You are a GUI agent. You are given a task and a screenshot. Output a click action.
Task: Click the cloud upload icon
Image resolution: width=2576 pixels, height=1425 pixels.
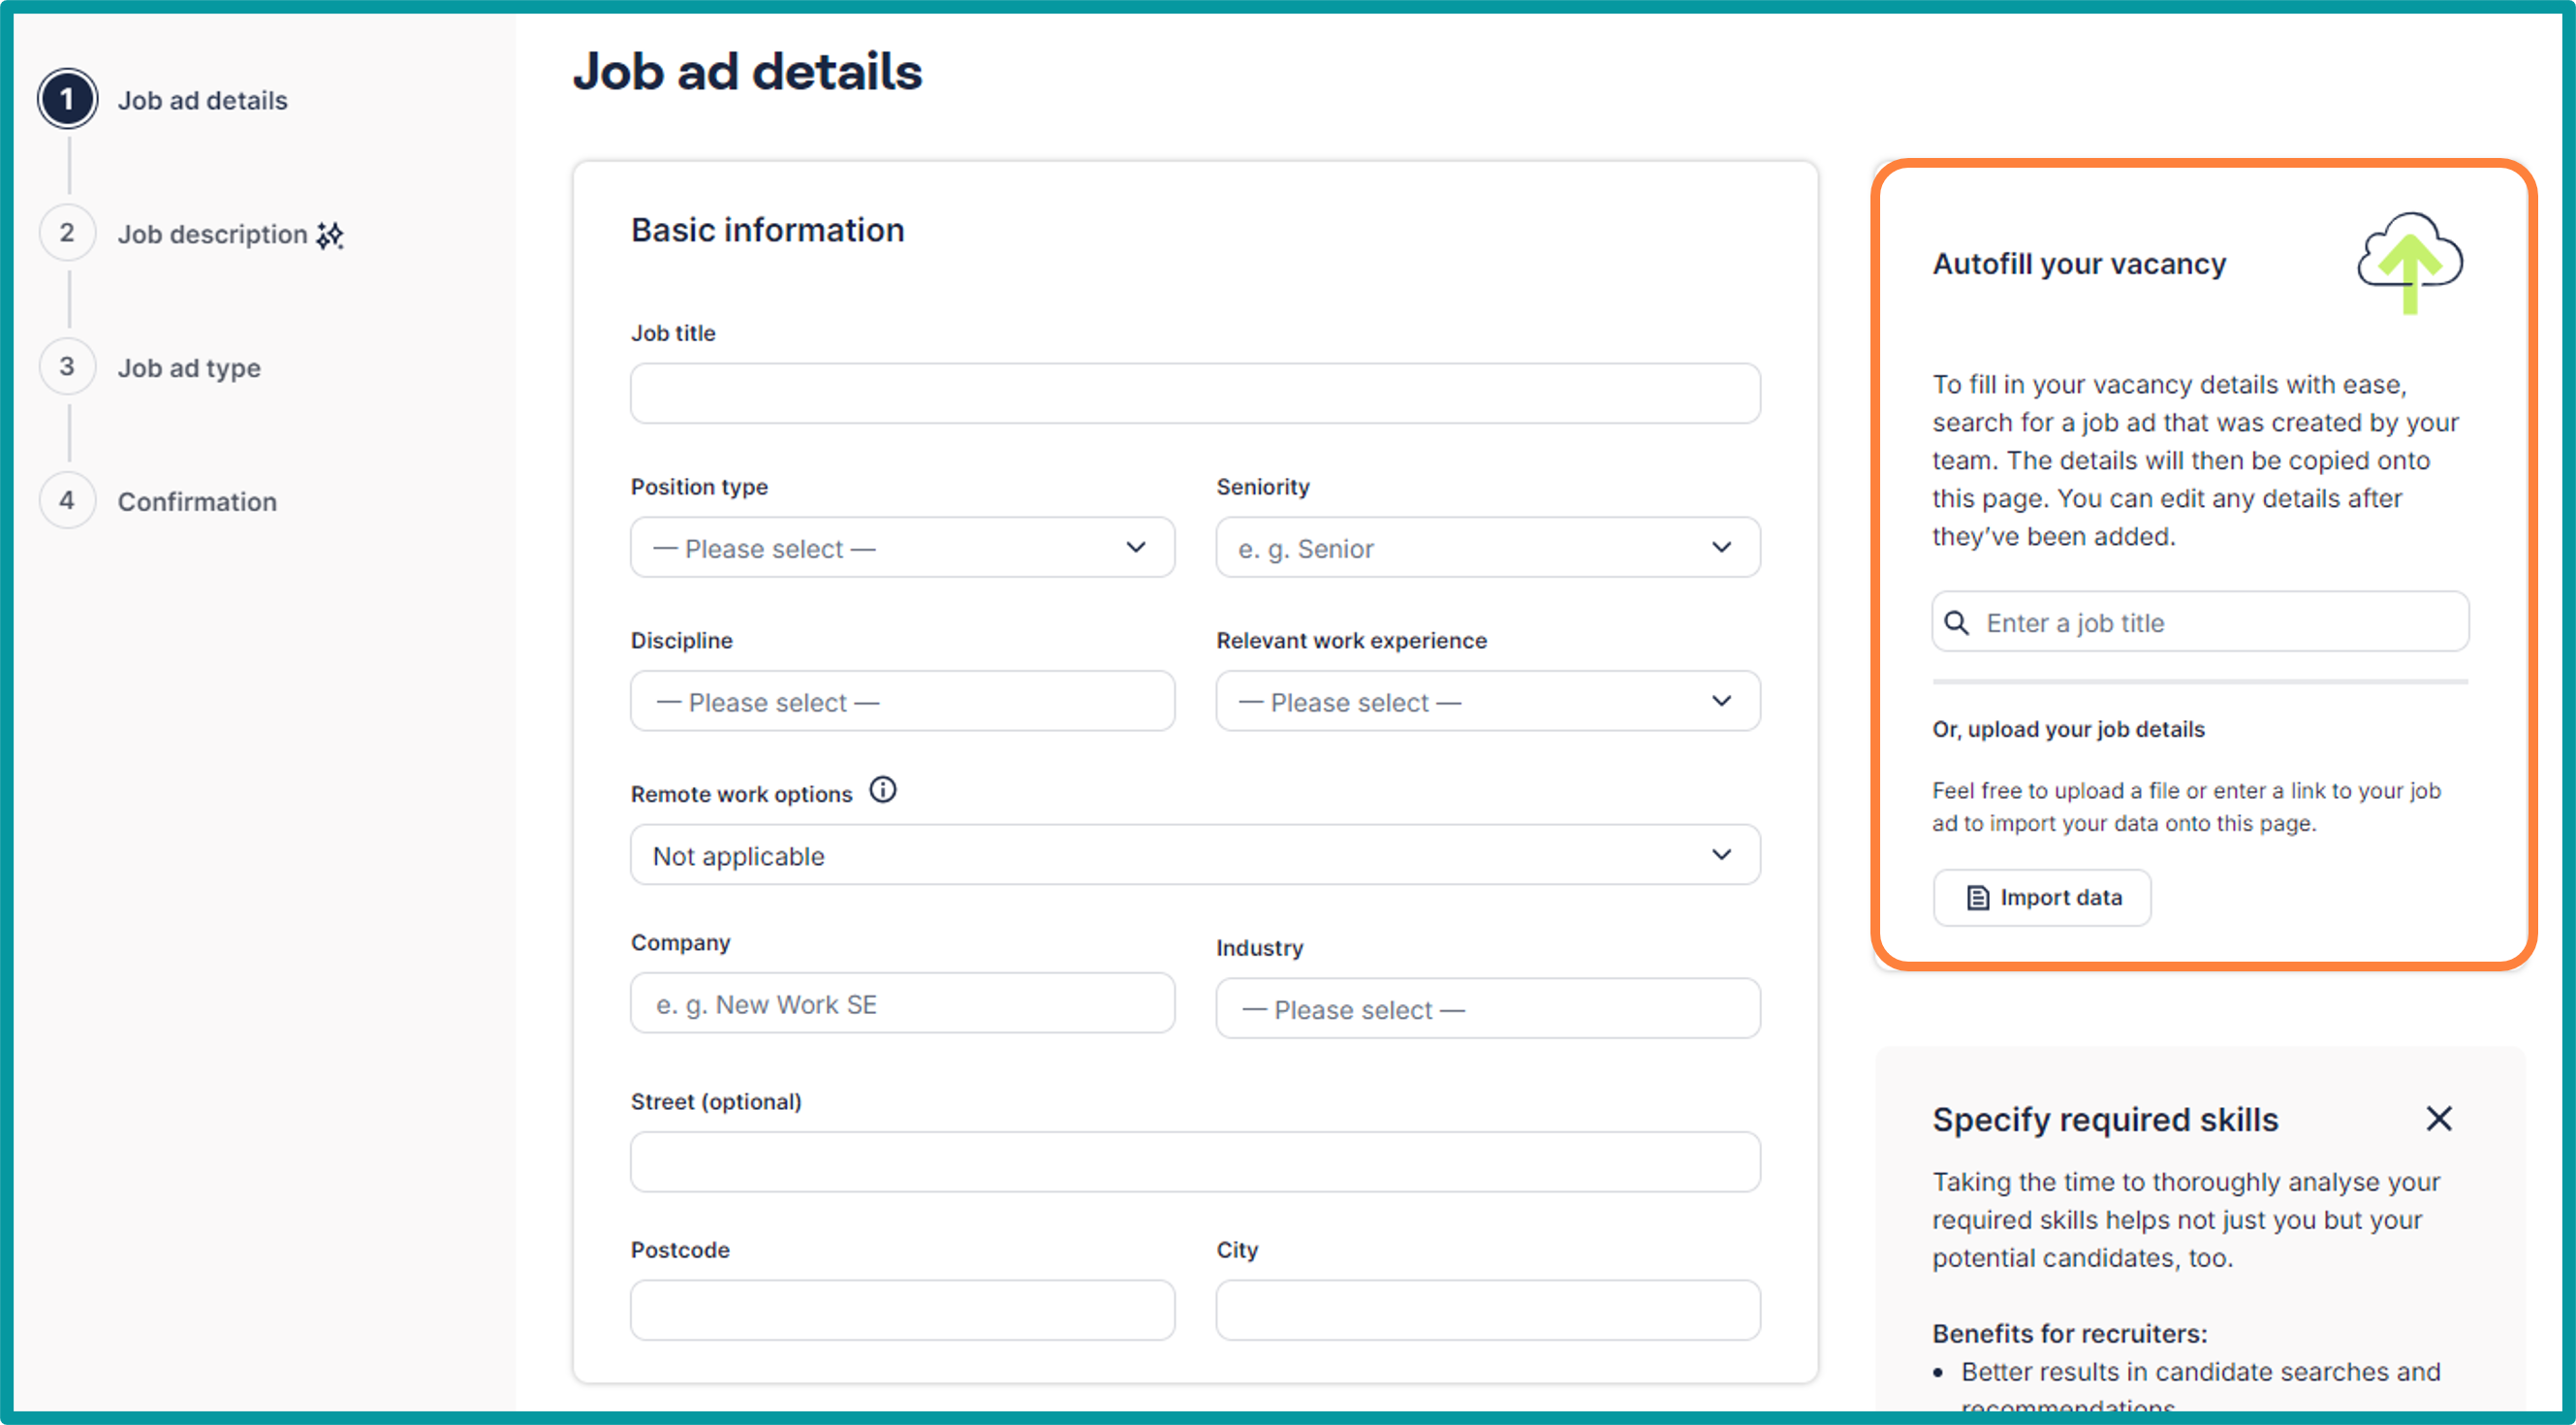click(x=2409, y=262)
